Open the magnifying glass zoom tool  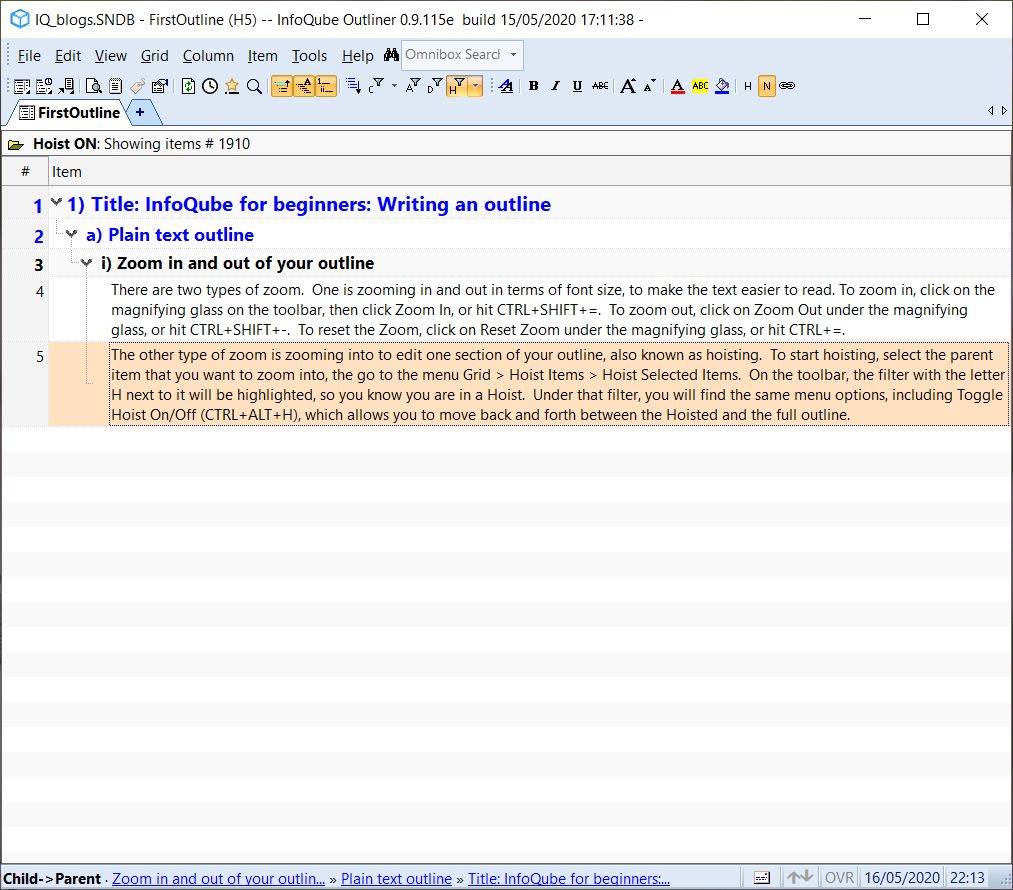(255, 86)
